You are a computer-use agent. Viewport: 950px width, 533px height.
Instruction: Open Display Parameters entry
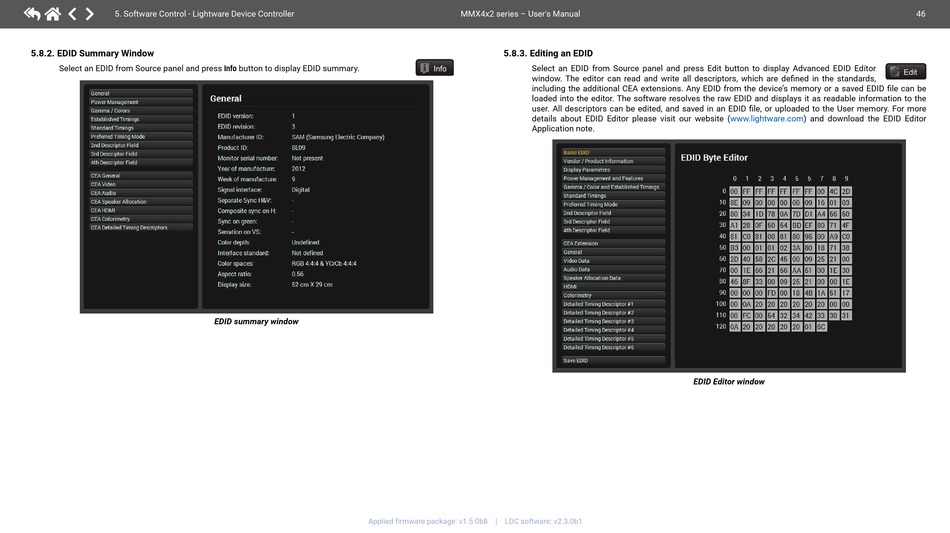[613, 170]
